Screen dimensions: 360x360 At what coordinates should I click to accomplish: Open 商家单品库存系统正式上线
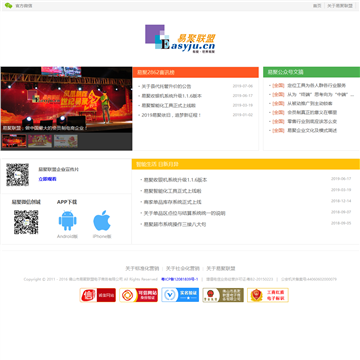click(x=172, y=202)
